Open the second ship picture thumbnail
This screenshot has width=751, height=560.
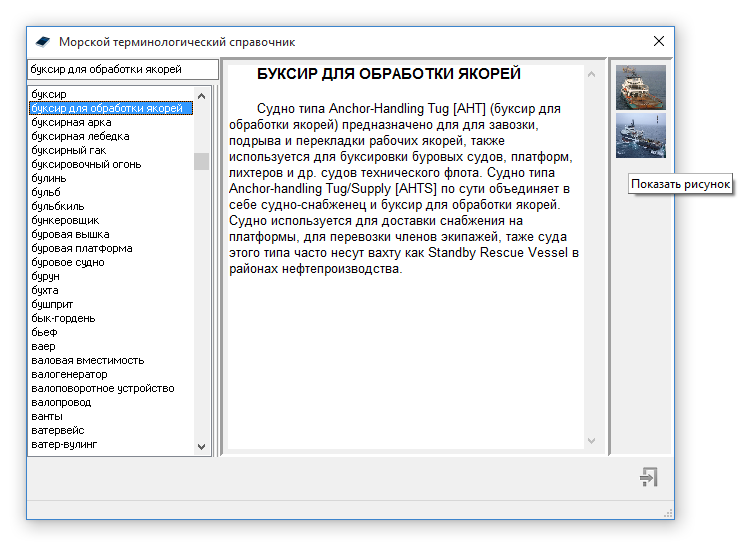coord(640,135)
